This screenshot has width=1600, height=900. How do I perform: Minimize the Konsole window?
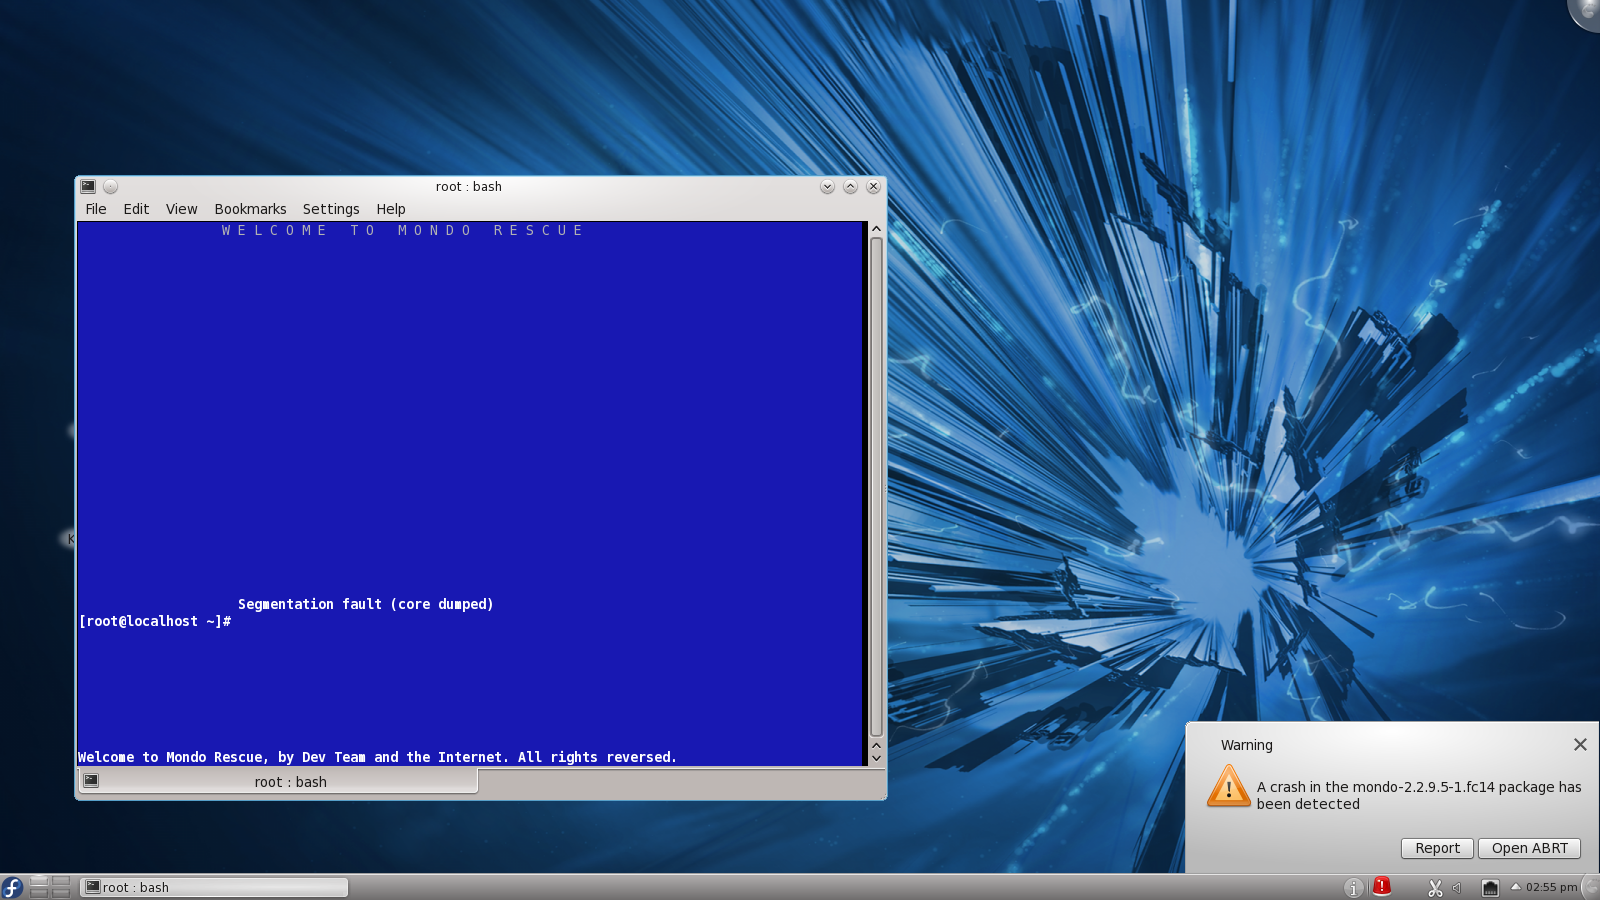827,187
